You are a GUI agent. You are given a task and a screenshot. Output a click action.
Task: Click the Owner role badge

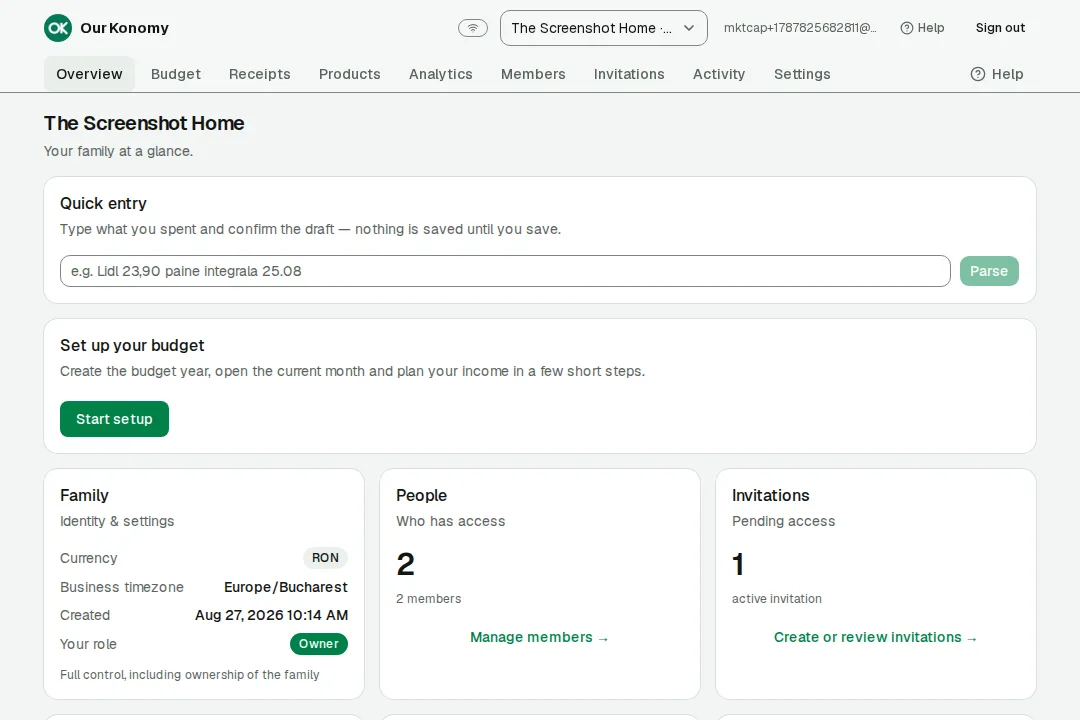(x=318, y=644)
